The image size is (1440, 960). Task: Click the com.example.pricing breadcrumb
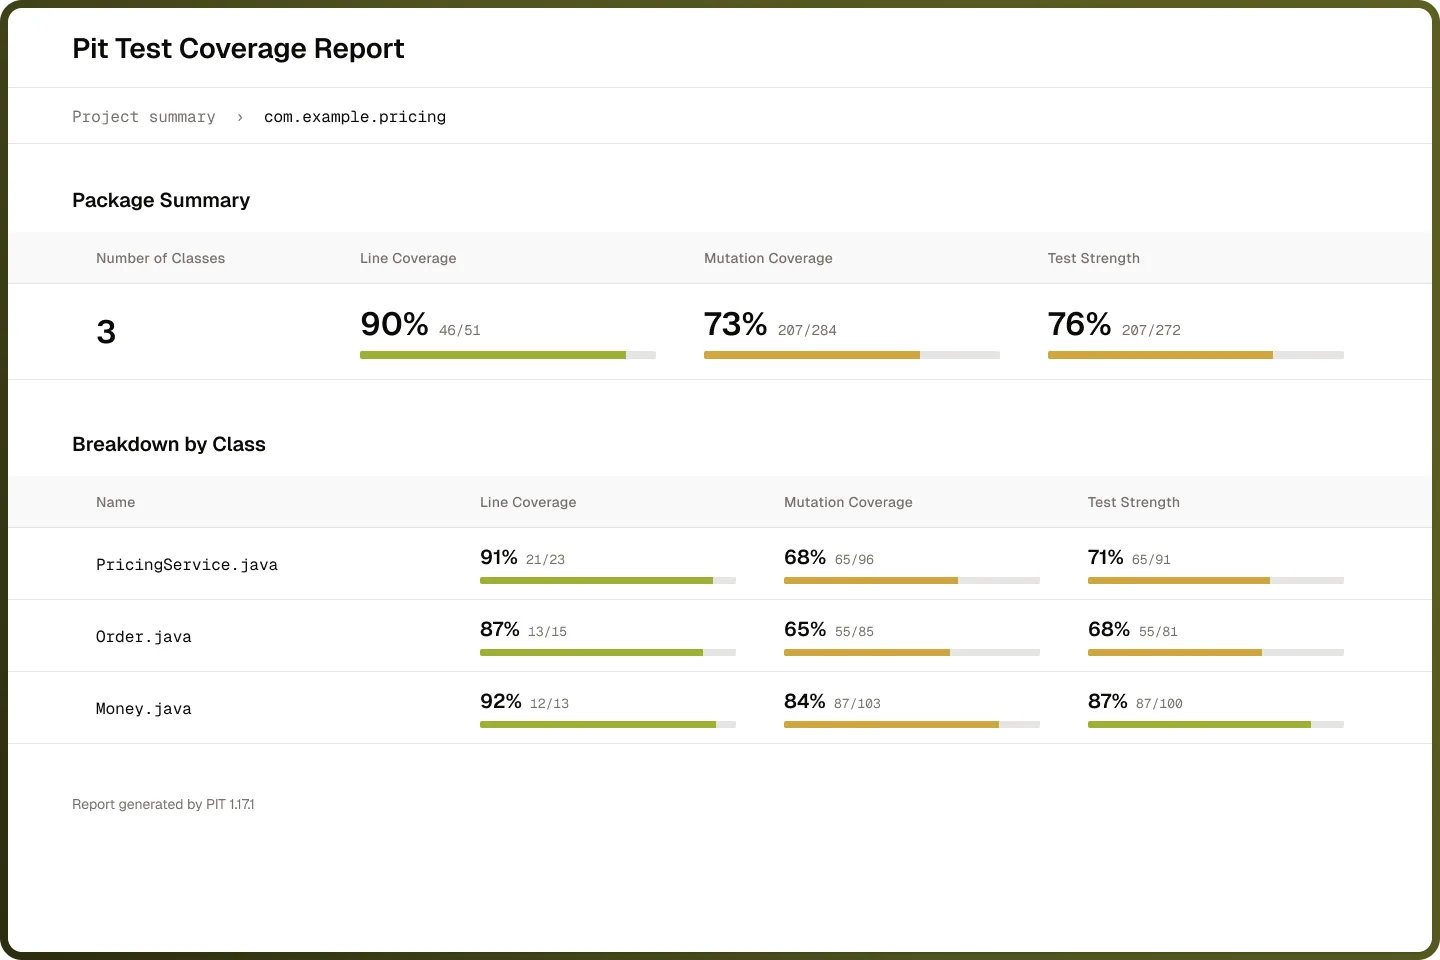coord(355,117)
